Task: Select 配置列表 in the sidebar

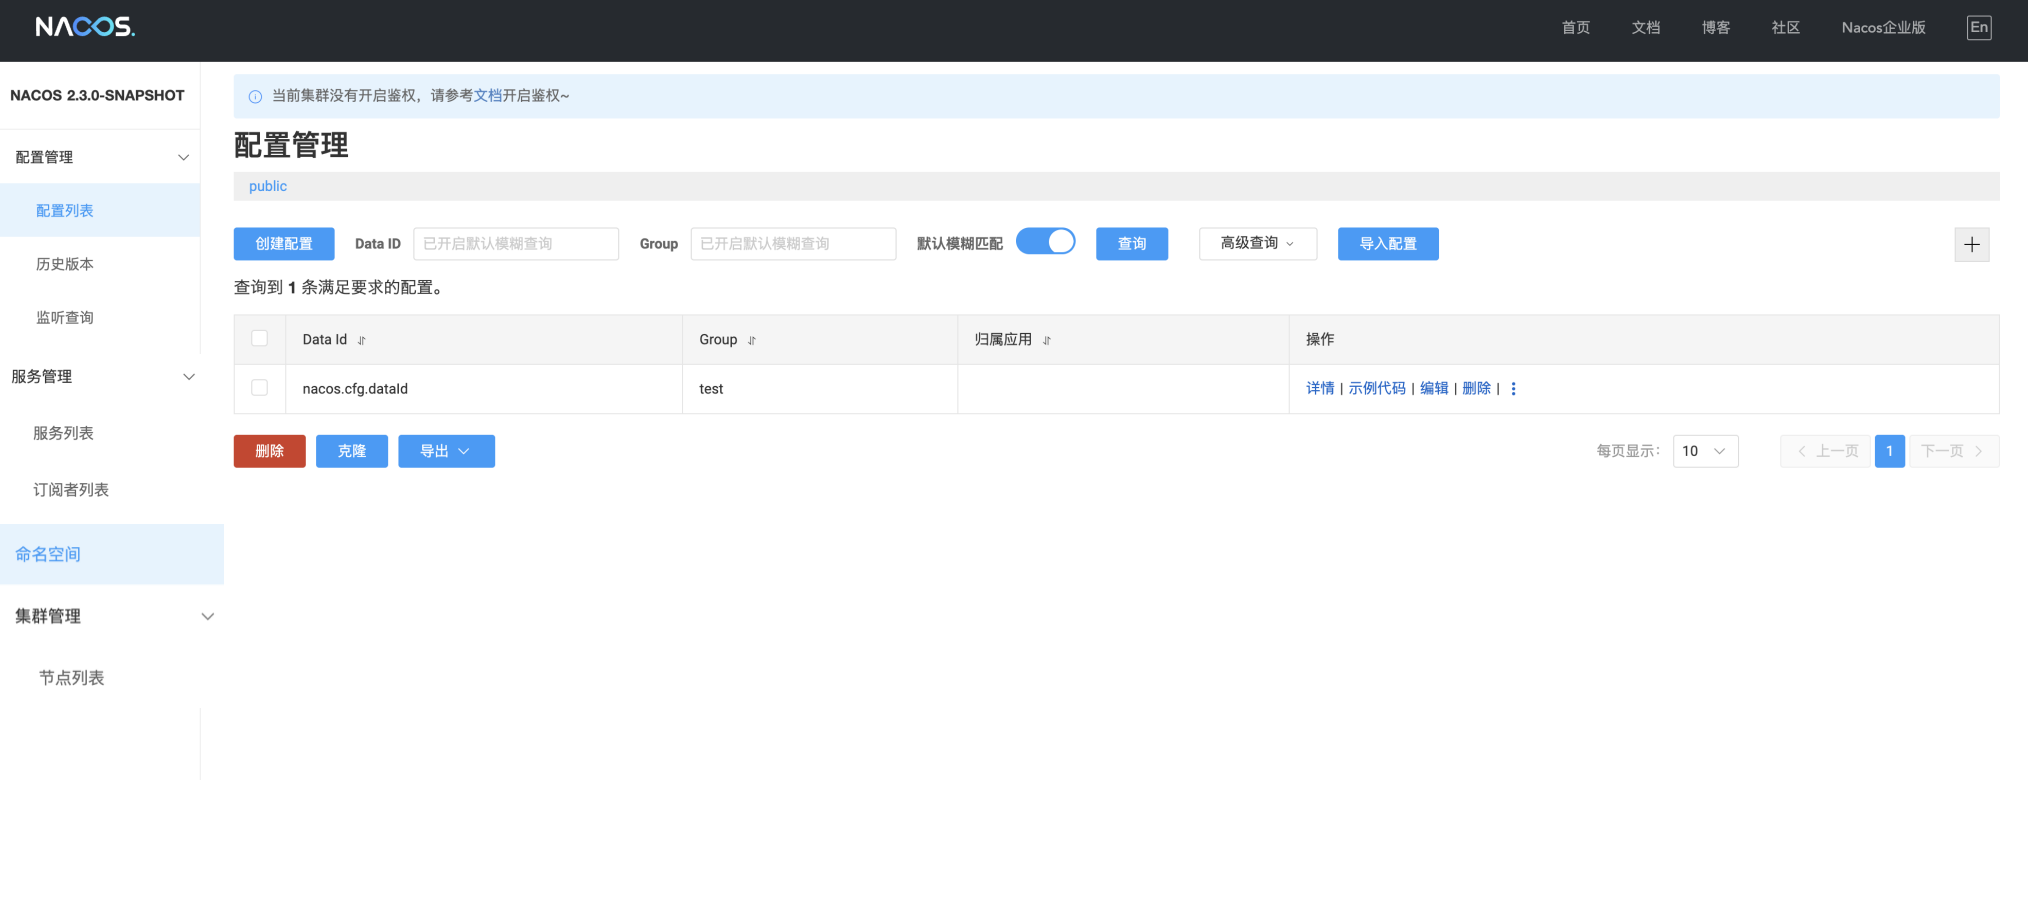Action: 100,211
